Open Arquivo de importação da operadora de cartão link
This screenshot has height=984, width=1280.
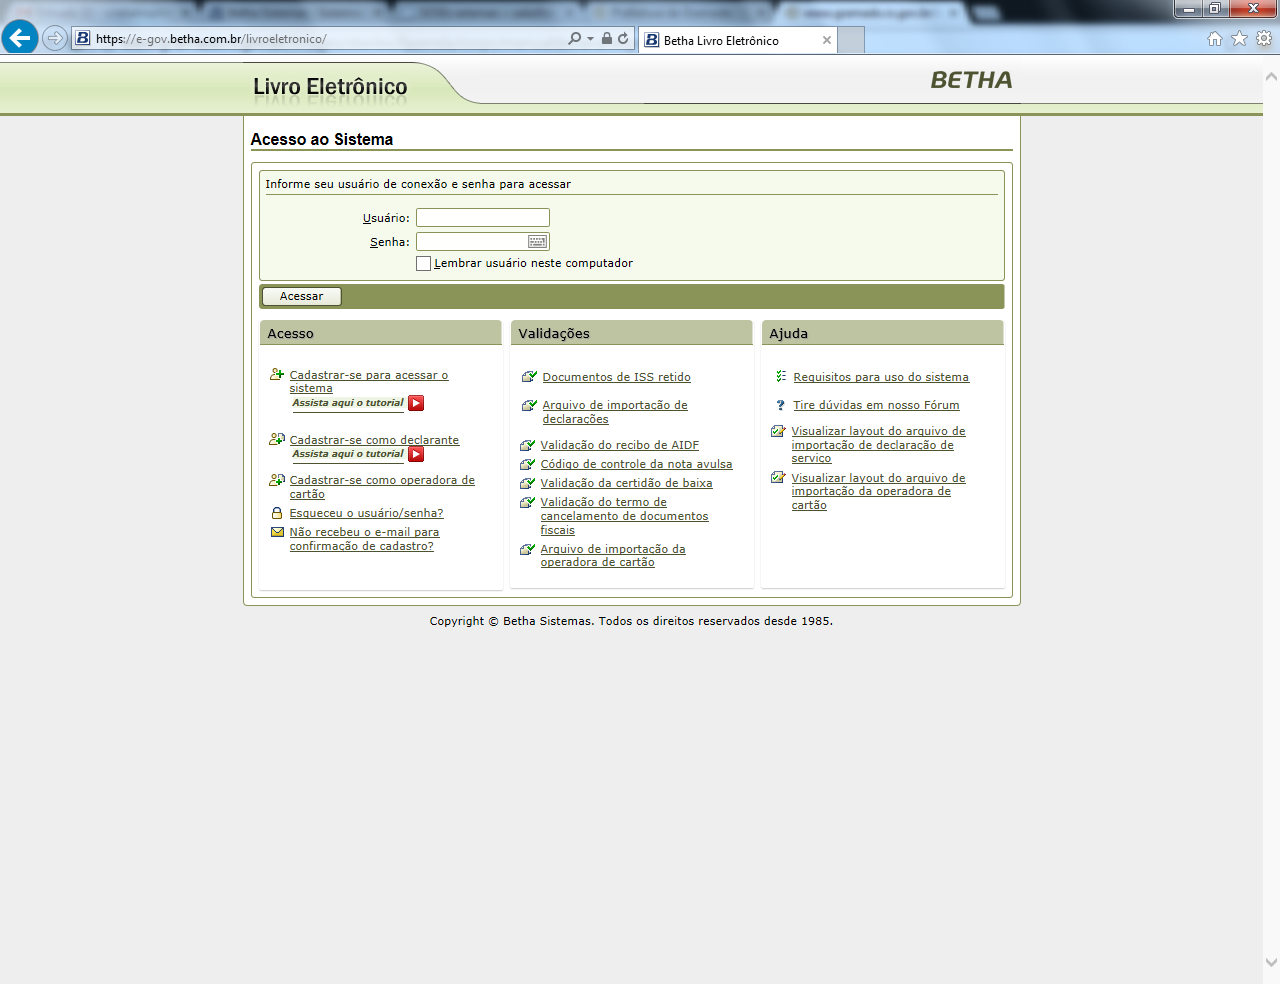coord(612,556)
